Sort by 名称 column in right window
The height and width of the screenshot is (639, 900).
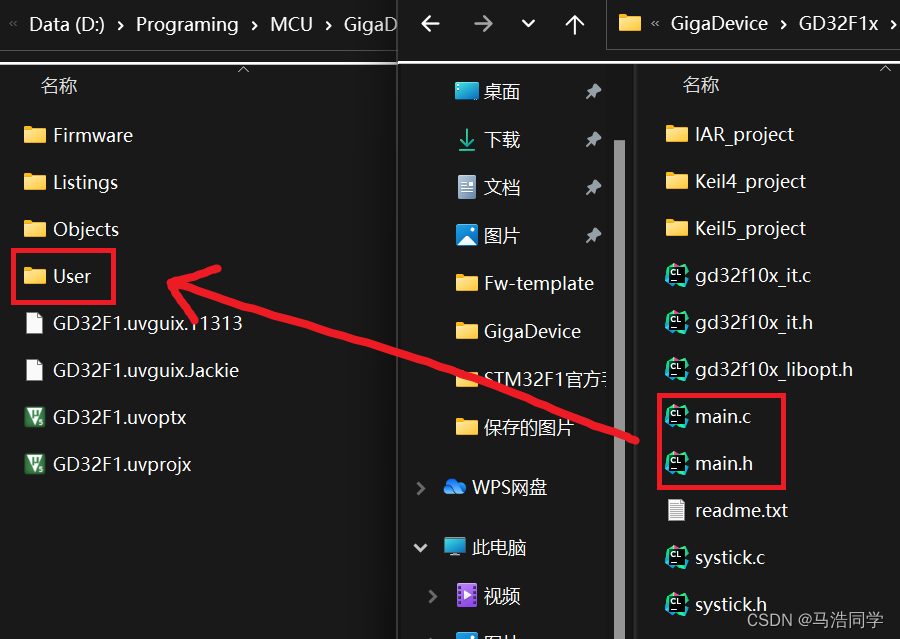[701, 85]
